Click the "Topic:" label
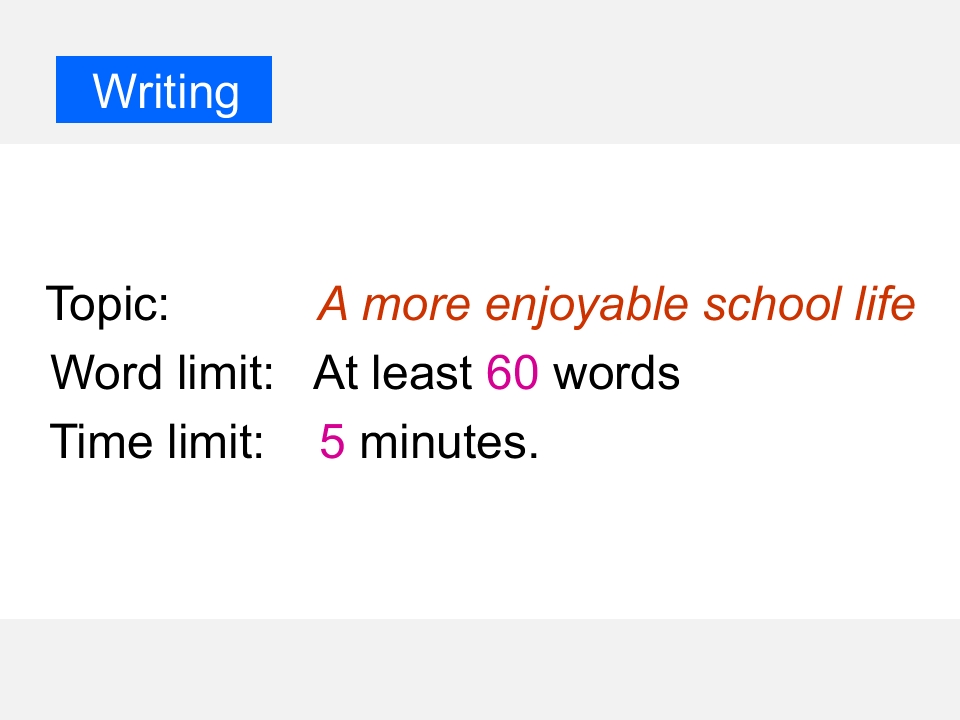 [x=108, y=304]
